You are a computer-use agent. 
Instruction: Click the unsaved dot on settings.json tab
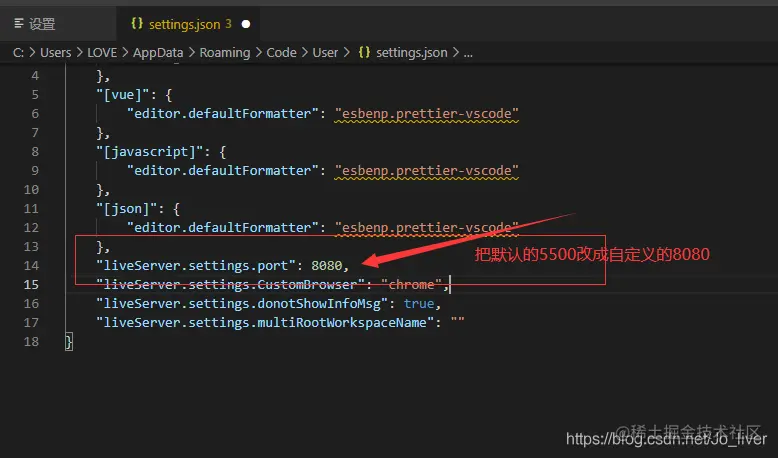(246, 24)
